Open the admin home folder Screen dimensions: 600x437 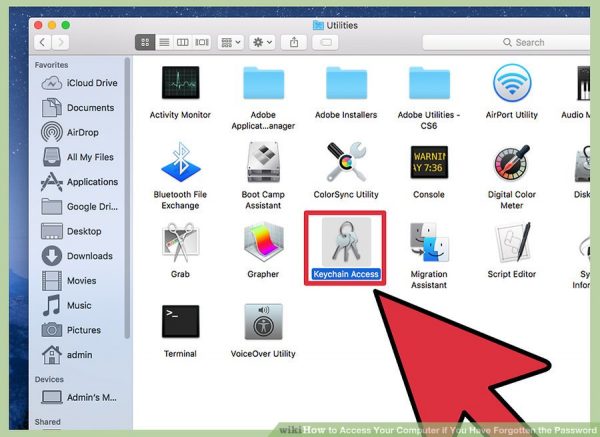[x=67, y=355]
